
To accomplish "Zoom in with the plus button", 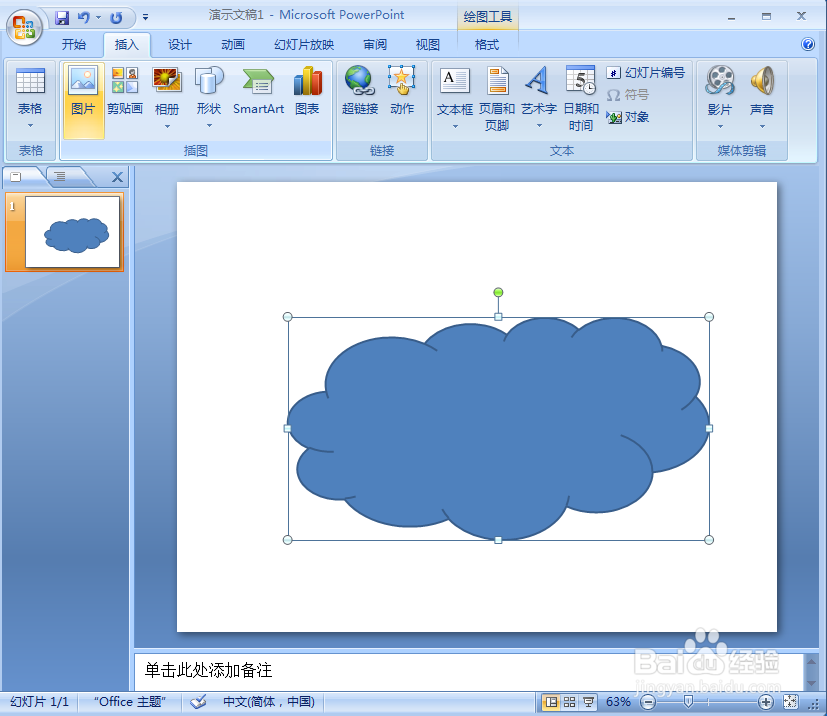I will tap(766, 702).
